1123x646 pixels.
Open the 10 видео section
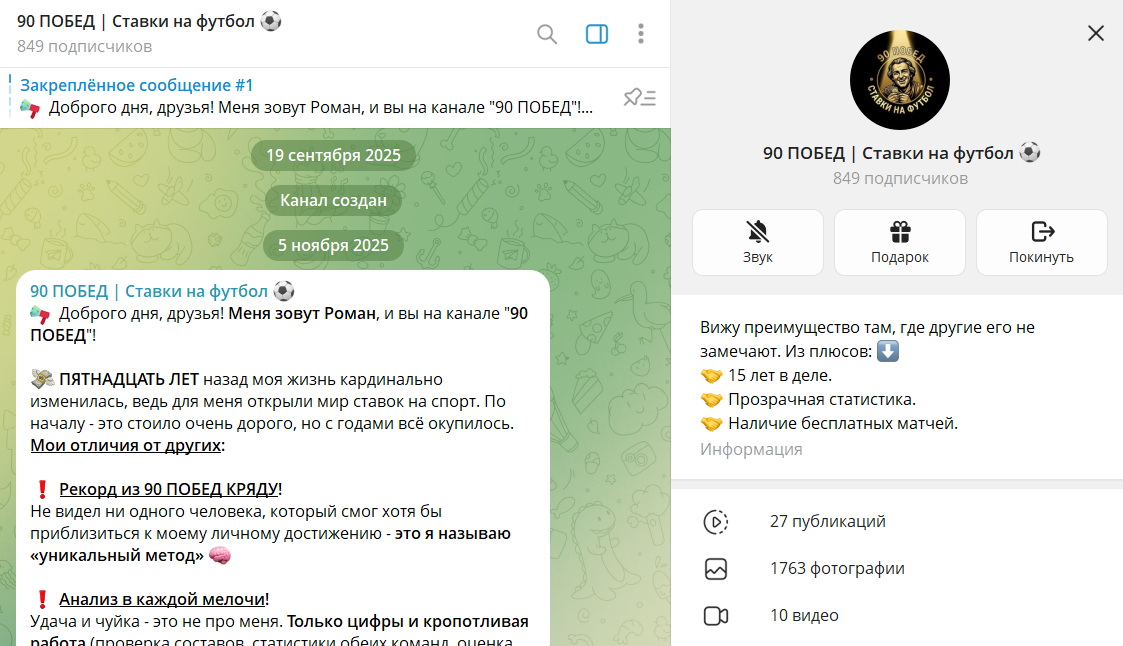[x=897, y=615]
